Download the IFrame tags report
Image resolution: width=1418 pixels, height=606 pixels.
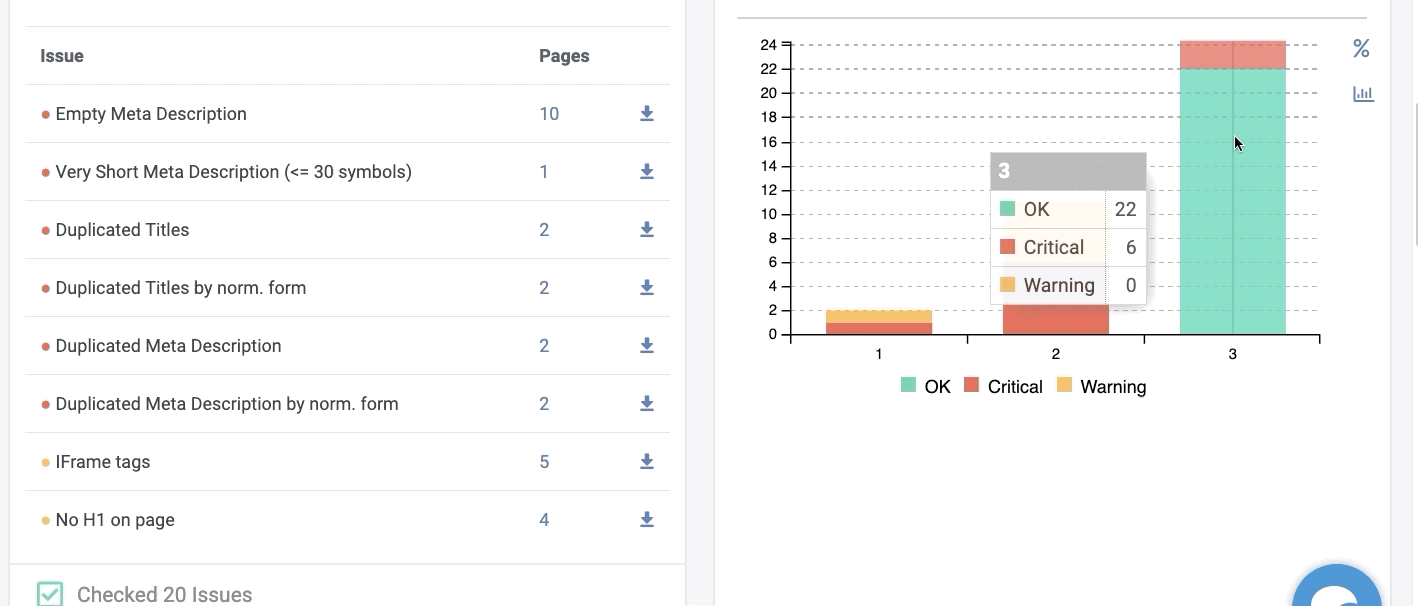647,462
